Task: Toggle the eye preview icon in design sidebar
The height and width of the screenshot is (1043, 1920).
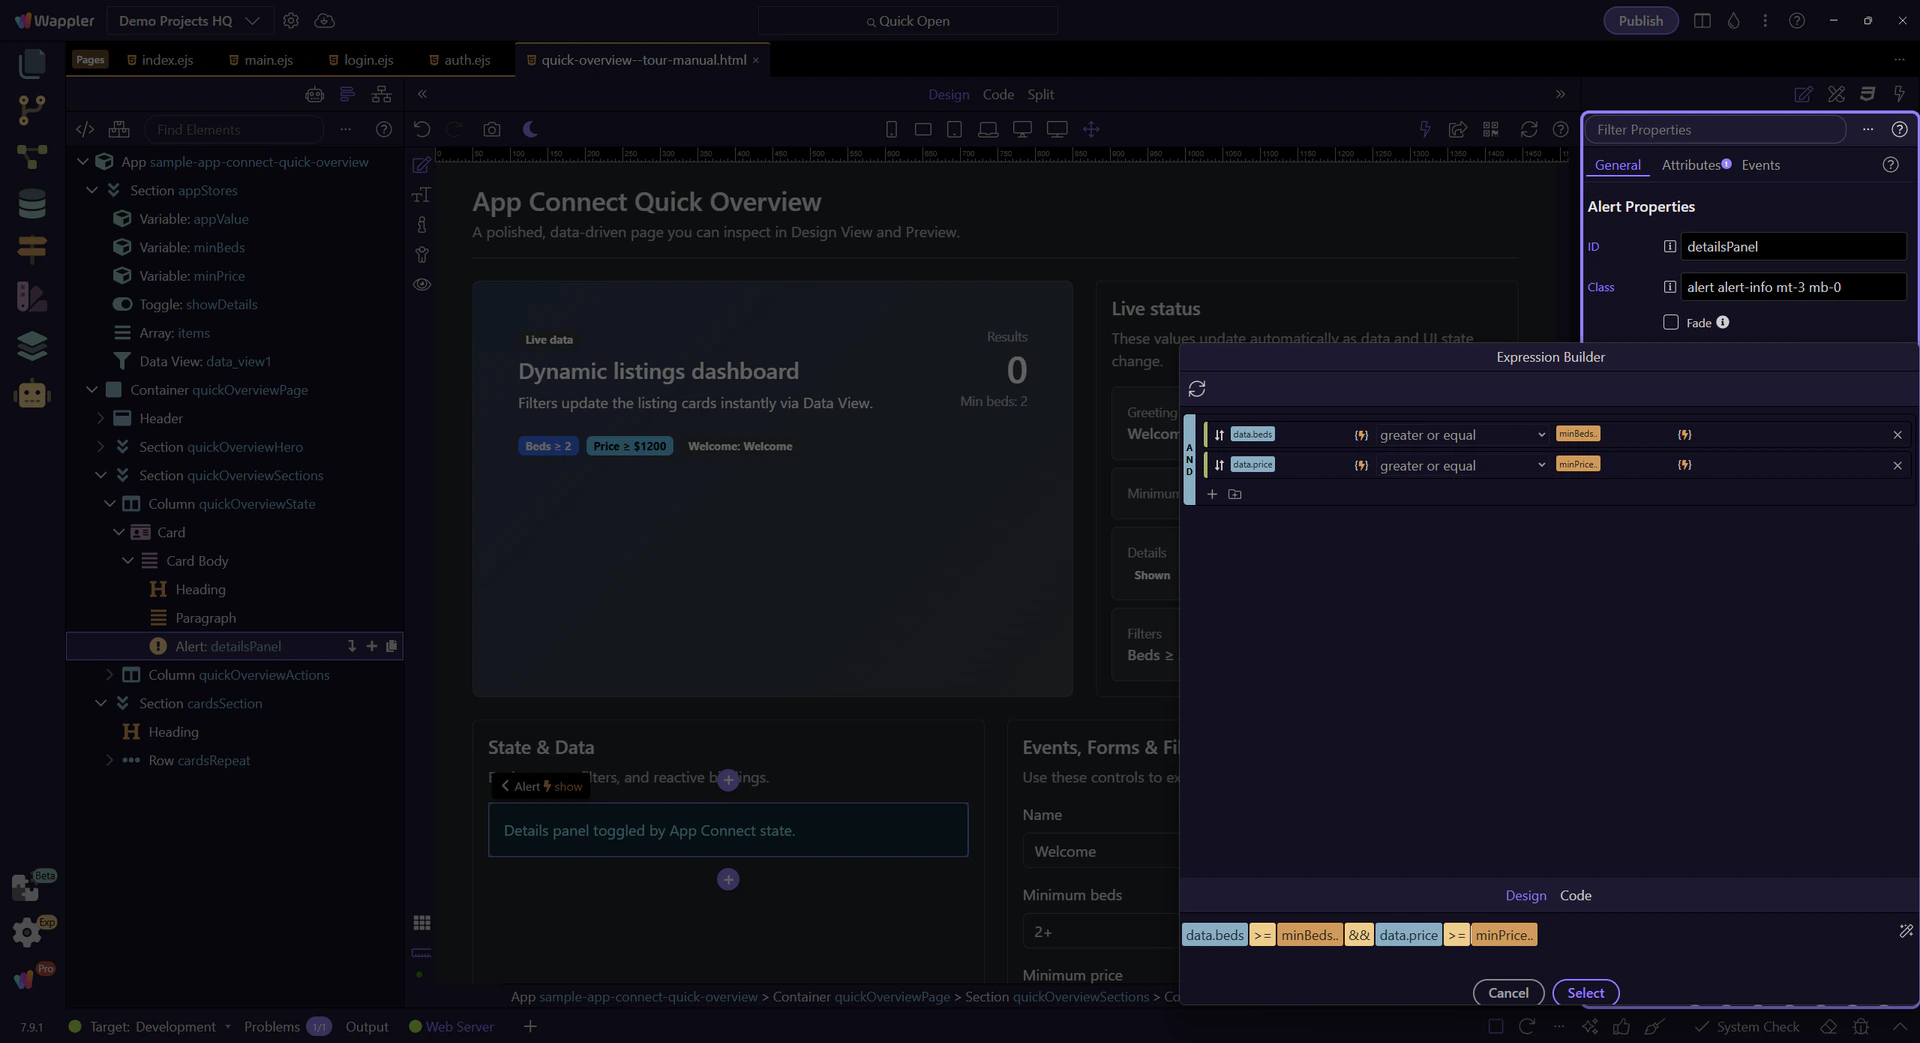Action: 422,284
